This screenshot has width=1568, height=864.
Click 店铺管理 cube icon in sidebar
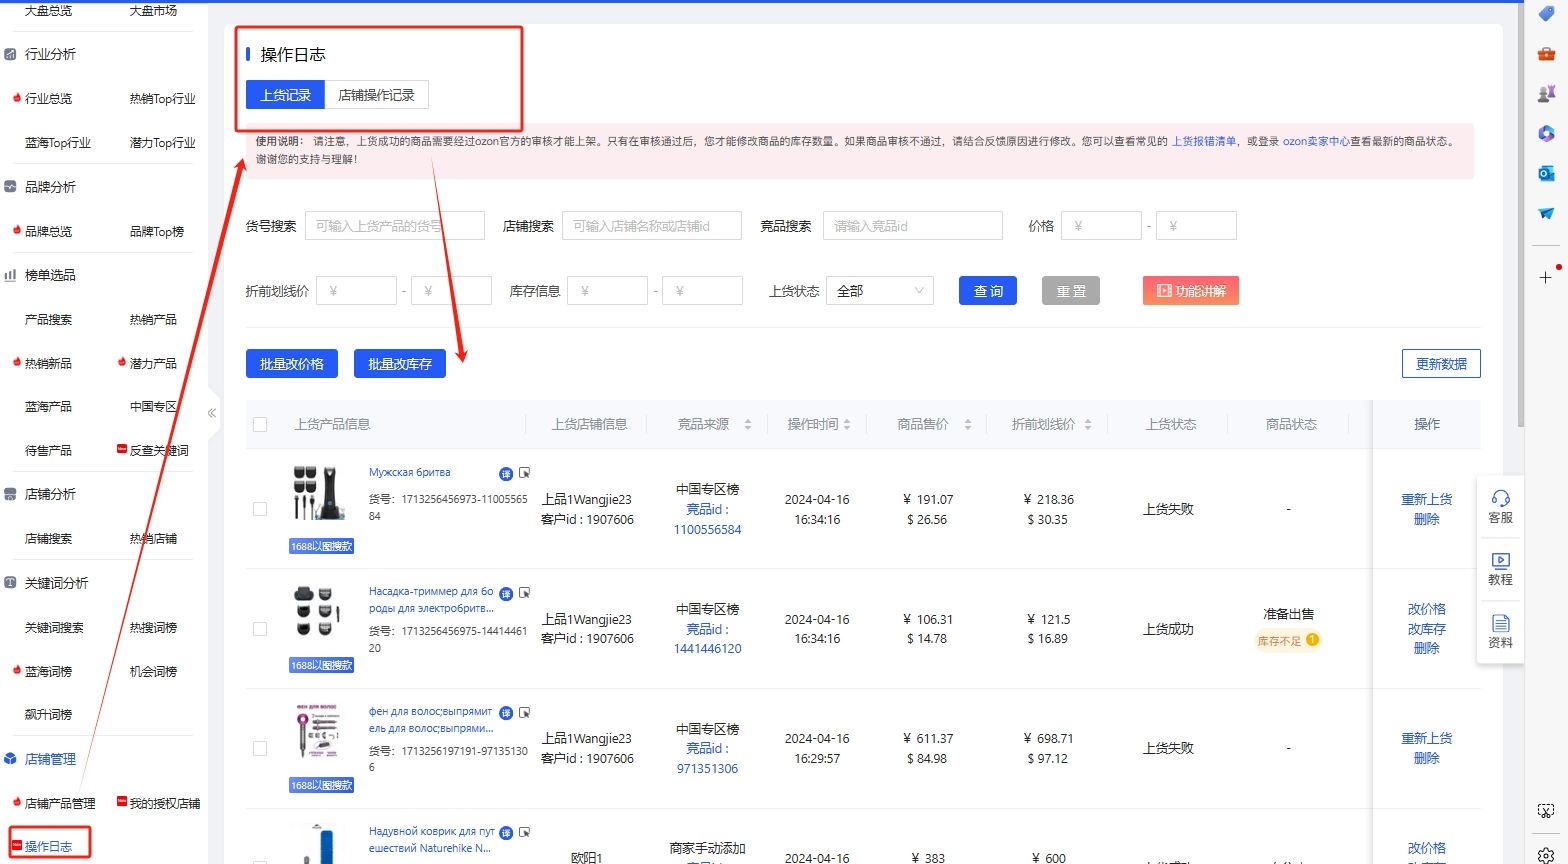[10, 759]
